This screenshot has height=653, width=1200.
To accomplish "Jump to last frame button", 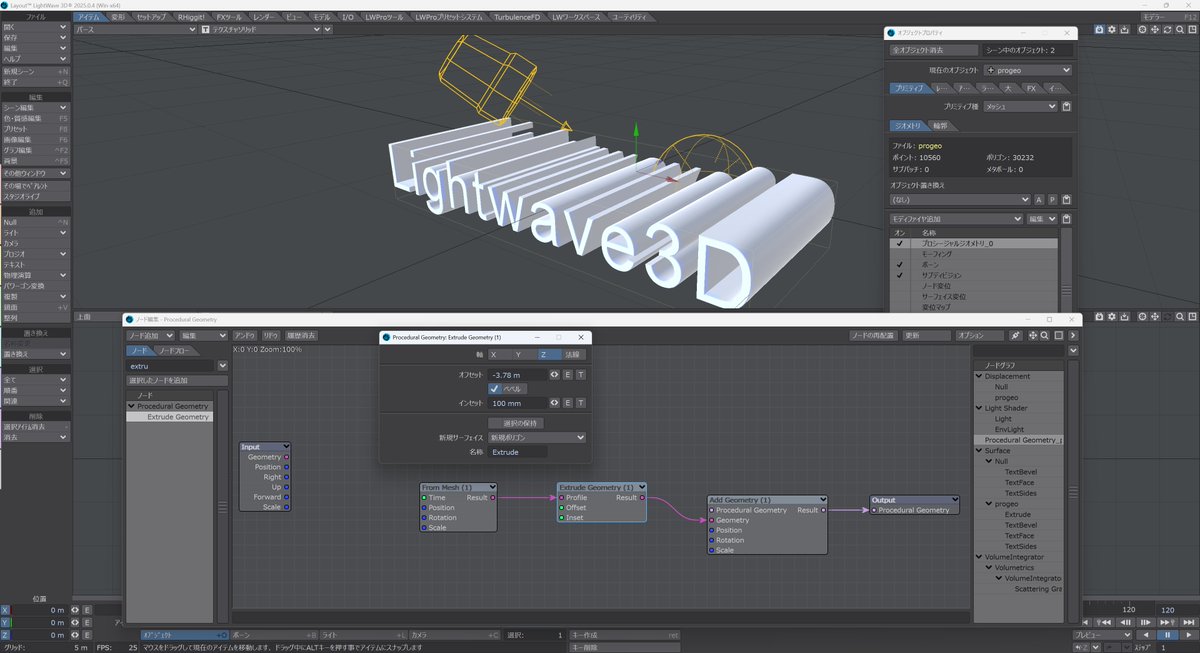I will point(1187,622).
